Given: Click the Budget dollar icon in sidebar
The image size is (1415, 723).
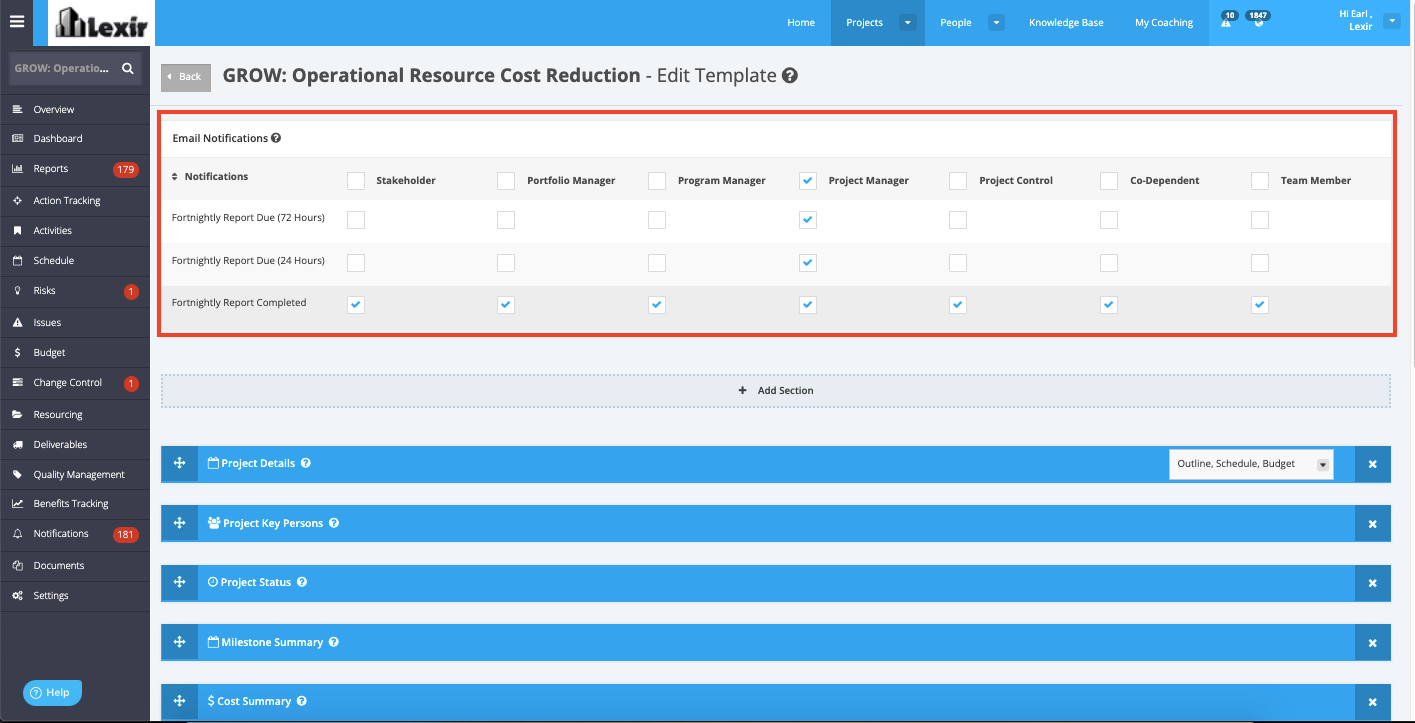Looking at the screenshot, I should (x=17, y=353).
